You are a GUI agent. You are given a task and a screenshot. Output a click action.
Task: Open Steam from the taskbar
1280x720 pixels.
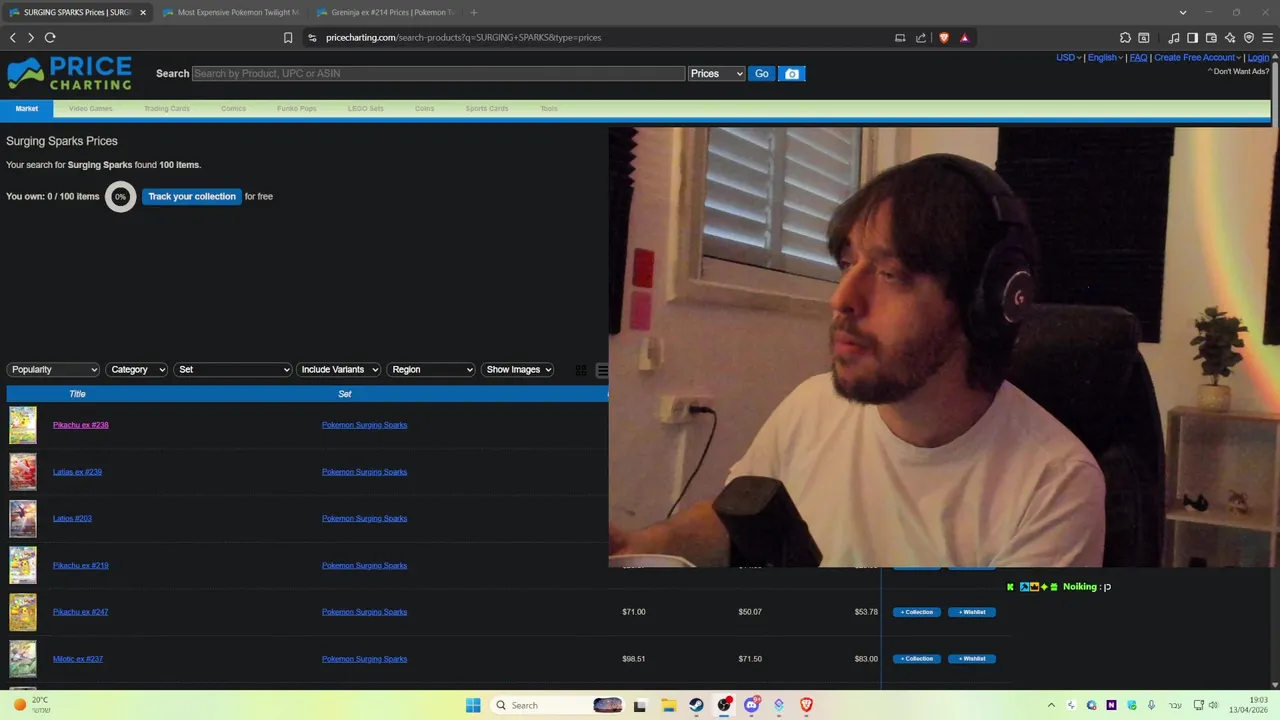coord(696,705)
